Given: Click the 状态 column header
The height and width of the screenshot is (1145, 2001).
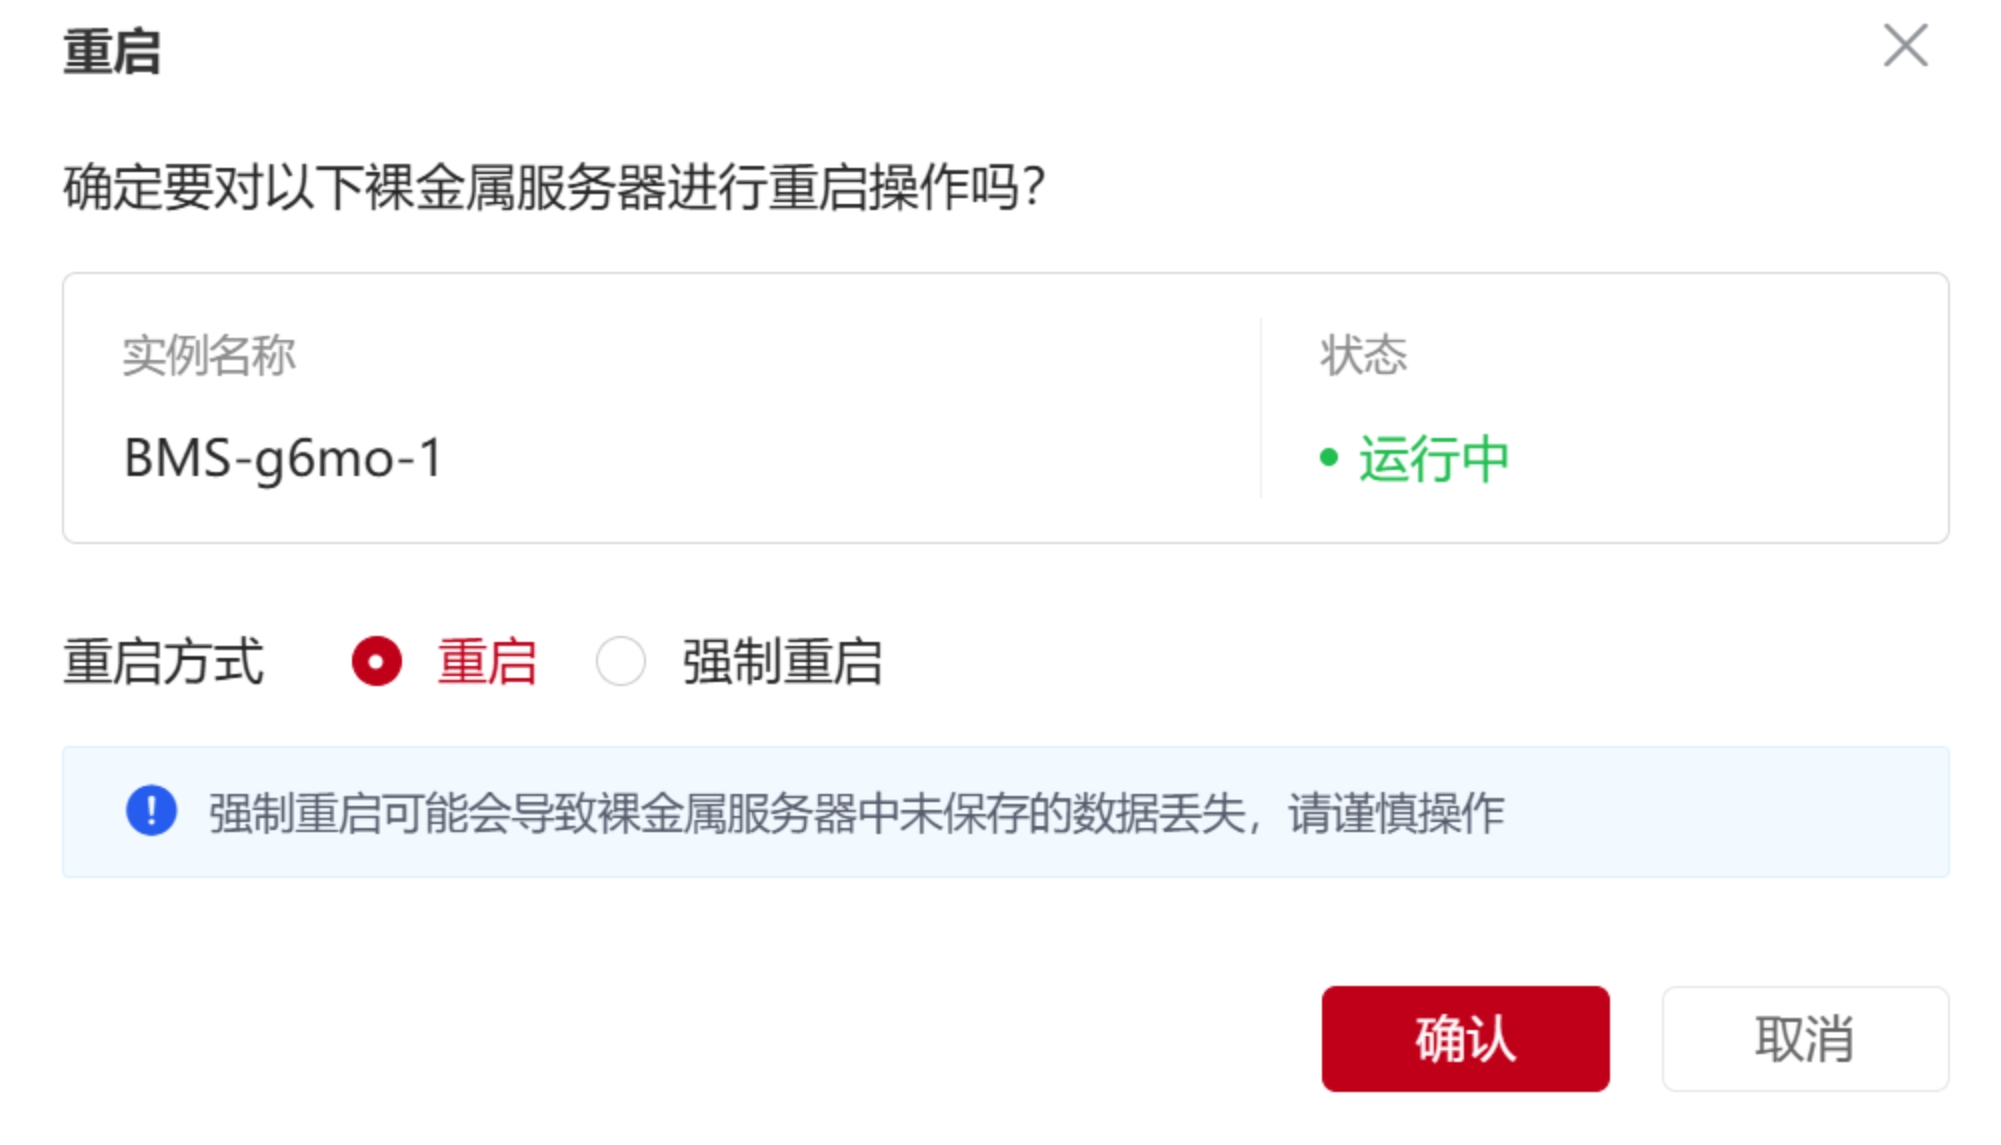Looking at the screenshot, I should coord(1363,355).
